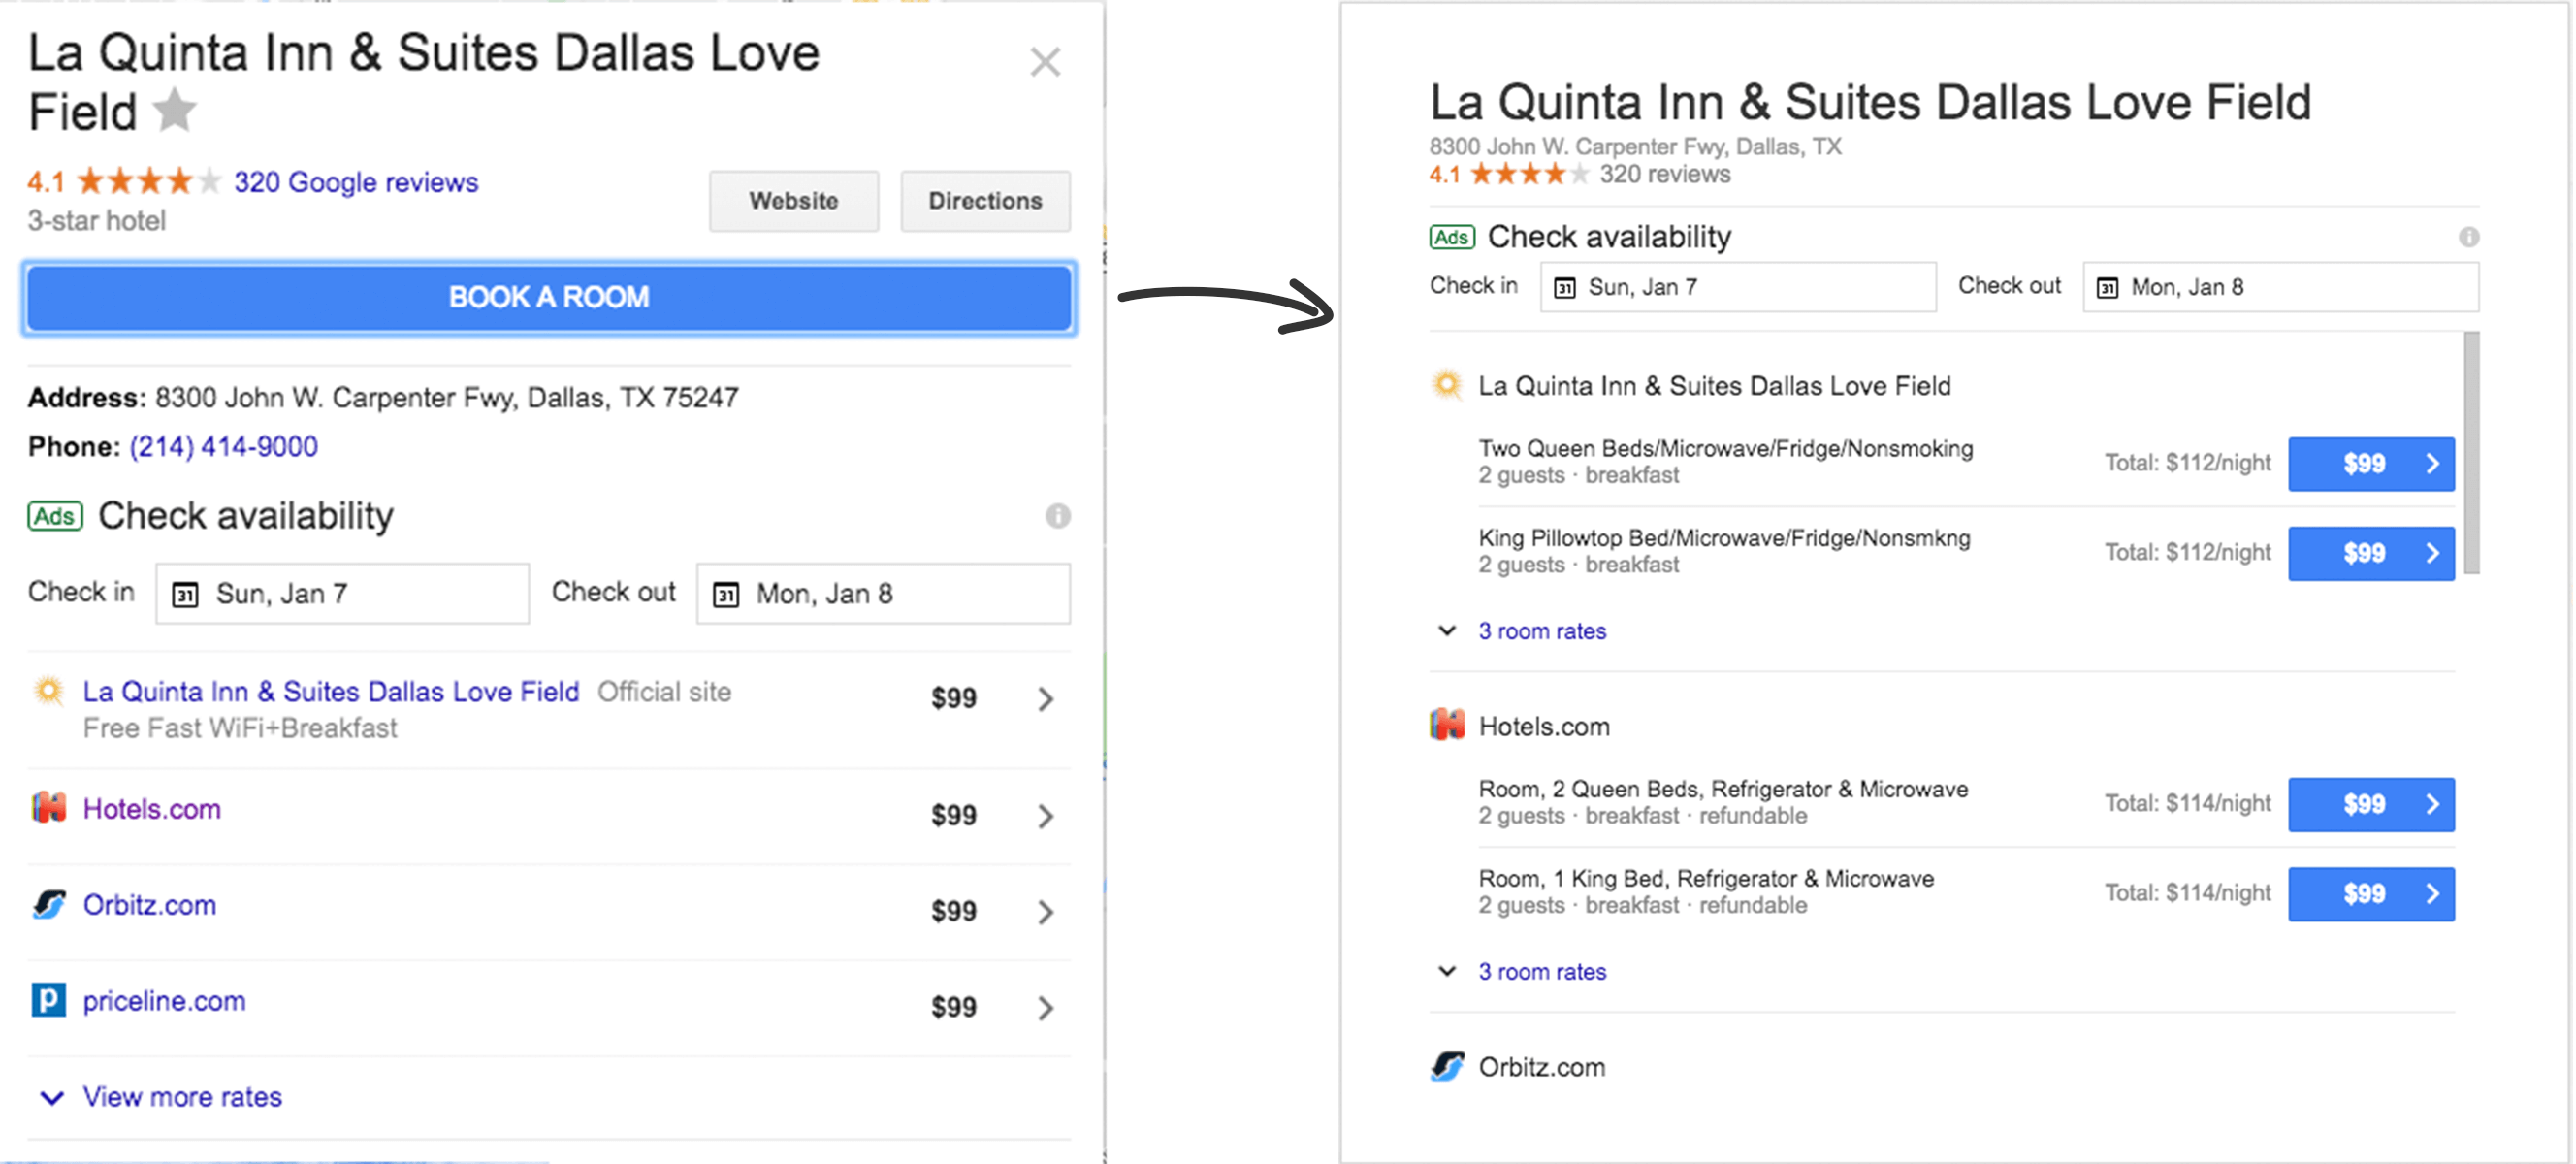The height and width of the screenshot is (1164, 2576).
Task: Click calendar icon in right check-out field
Action: pyautogui.click(x=2107, y=288)
